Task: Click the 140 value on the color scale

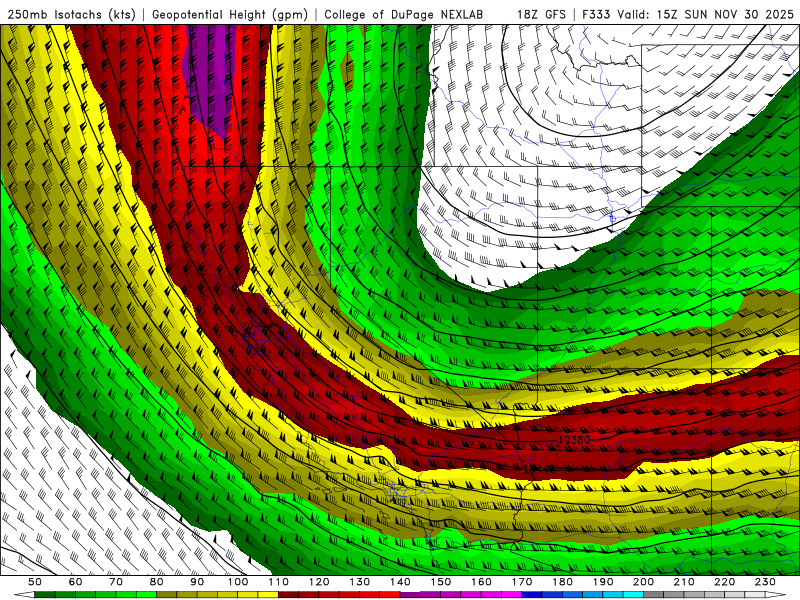Action: pos(400,582)
